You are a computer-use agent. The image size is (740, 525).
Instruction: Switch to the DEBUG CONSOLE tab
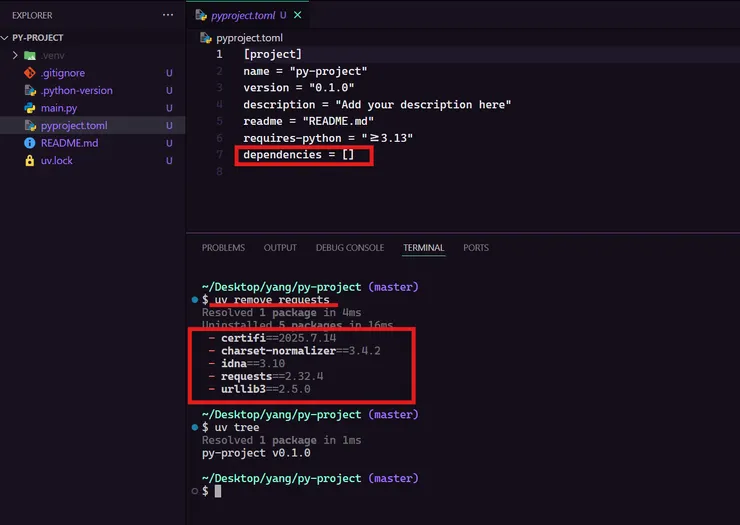click(350, 248)
